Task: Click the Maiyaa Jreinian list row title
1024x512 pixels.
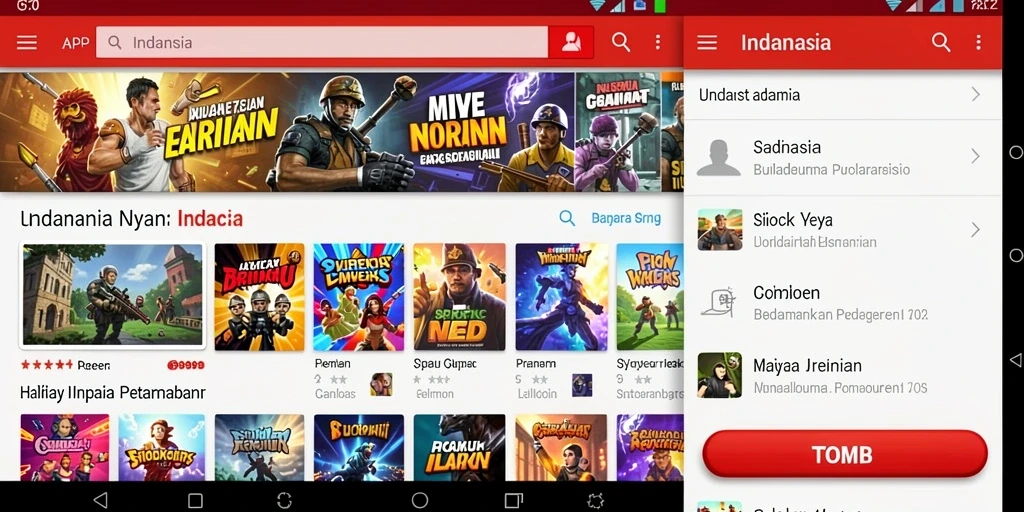Action: [807, 366]
